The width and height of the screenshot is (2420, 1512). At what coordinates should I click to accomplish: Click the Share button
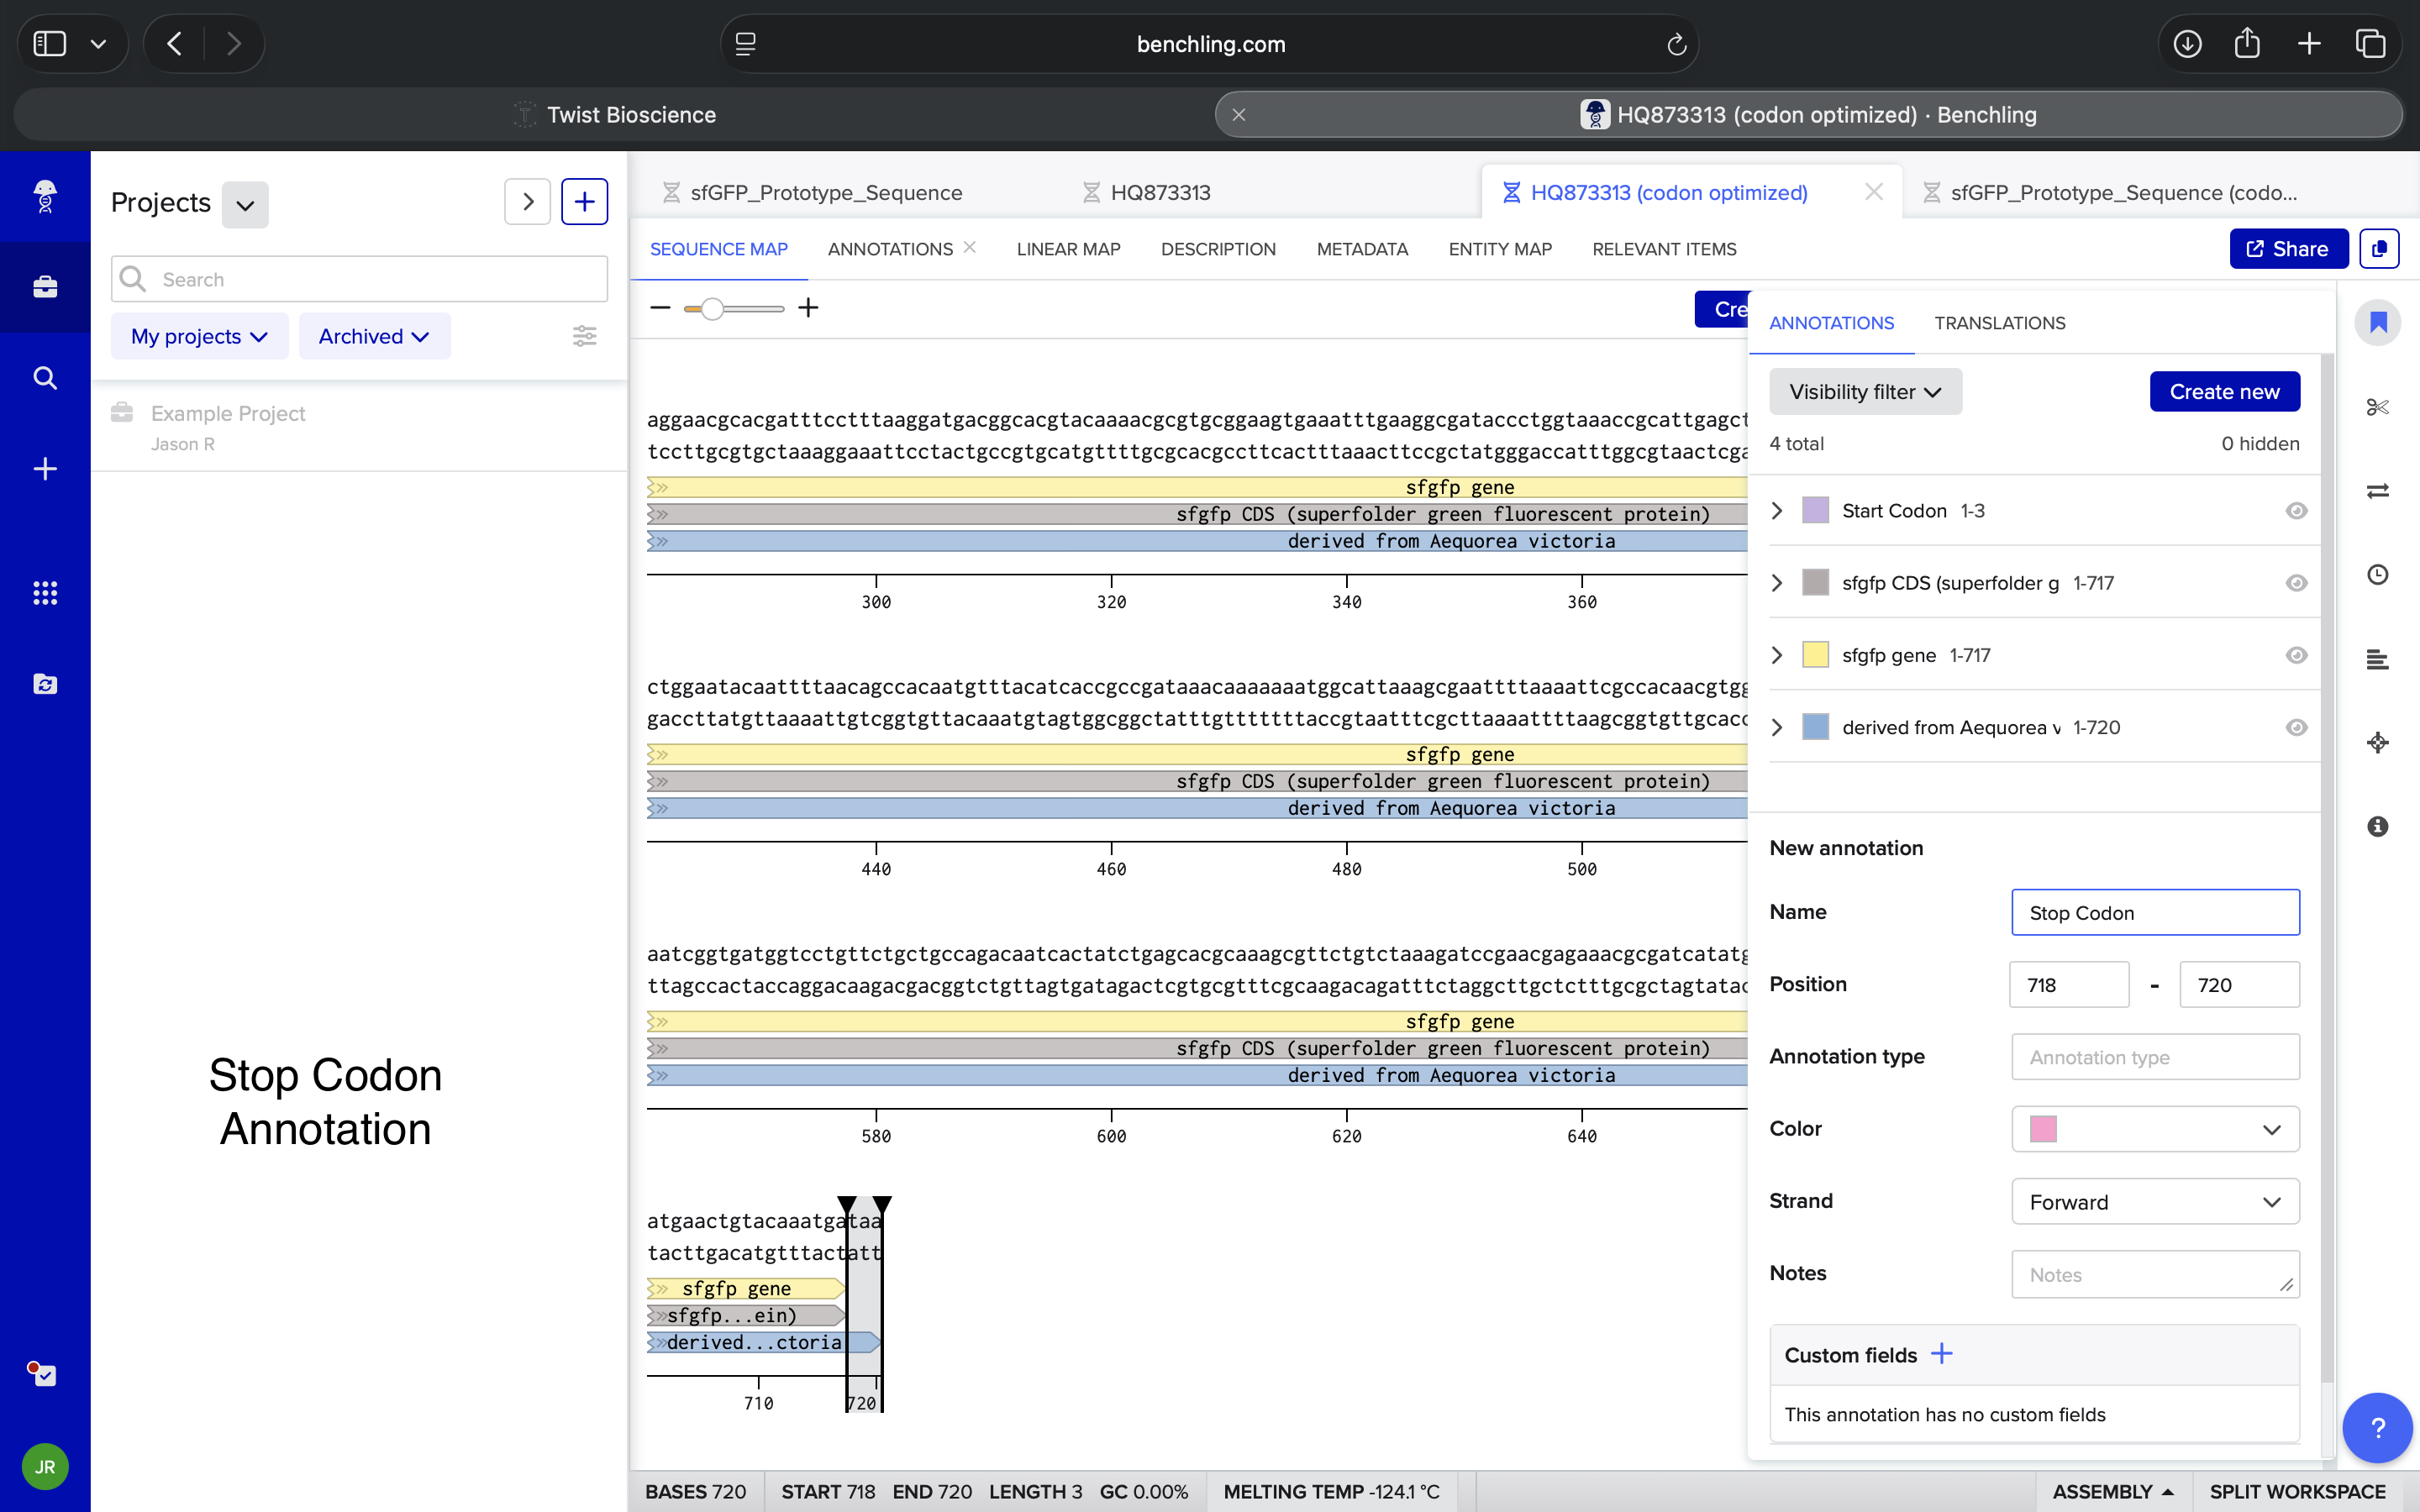(x=2288, y=249)
